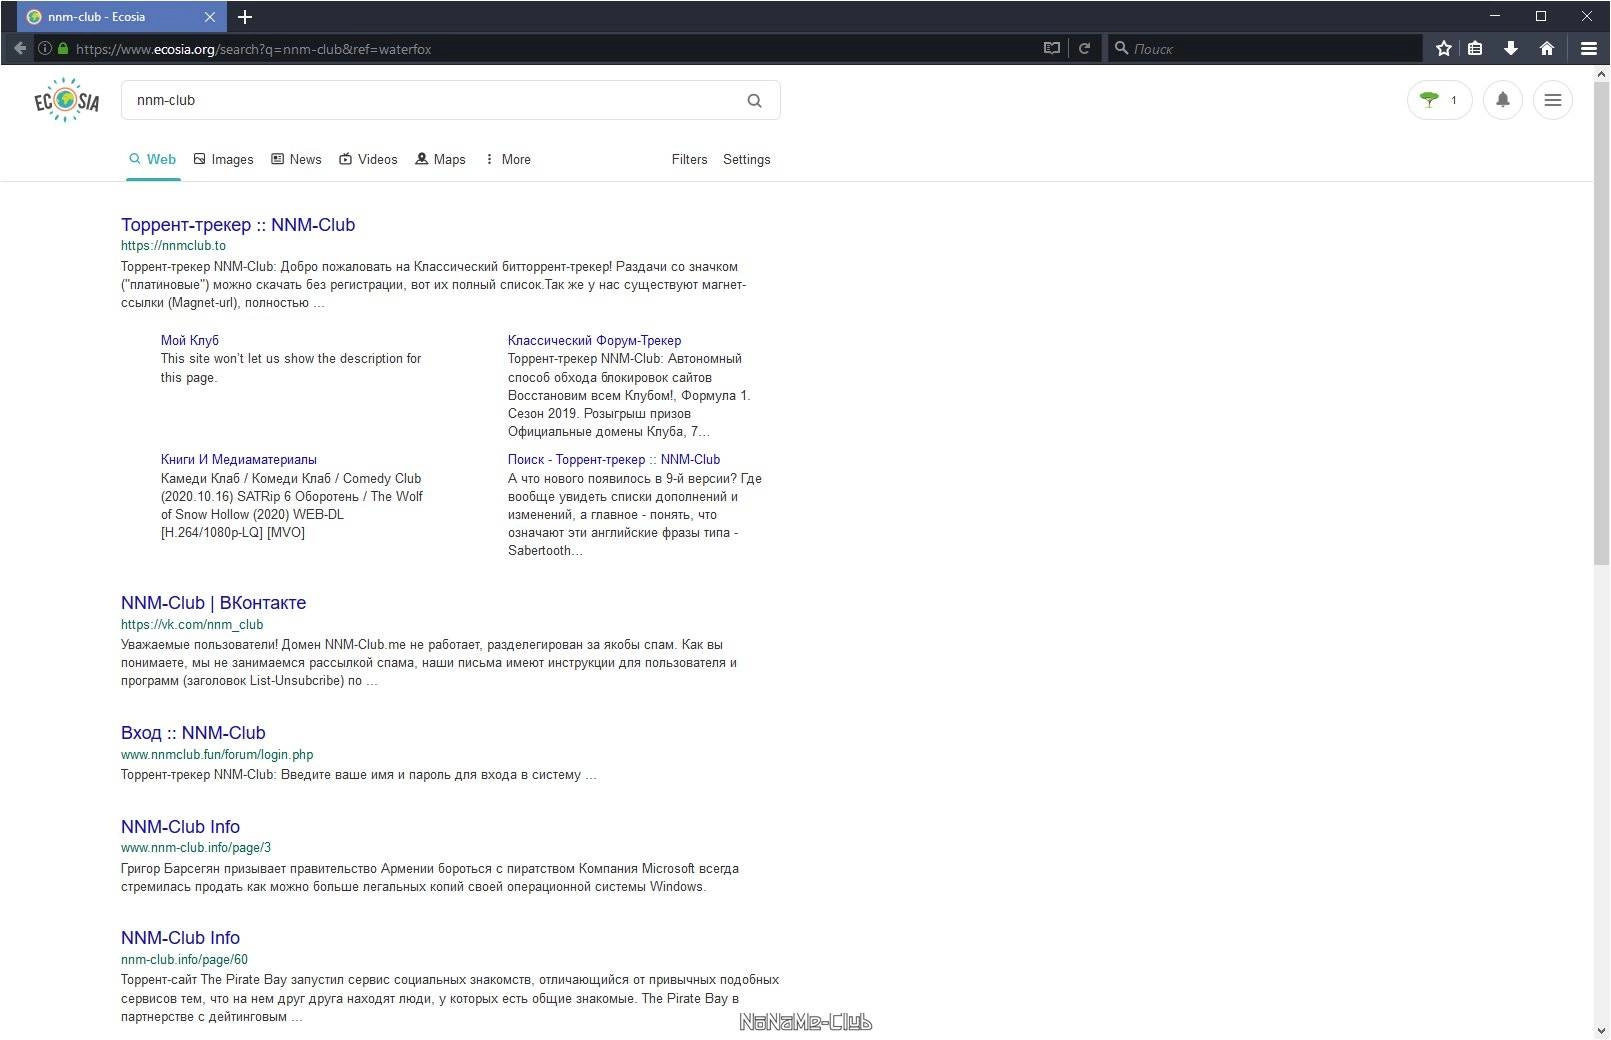
Task: Maximize the browser window
Action: coord(1541,16)
